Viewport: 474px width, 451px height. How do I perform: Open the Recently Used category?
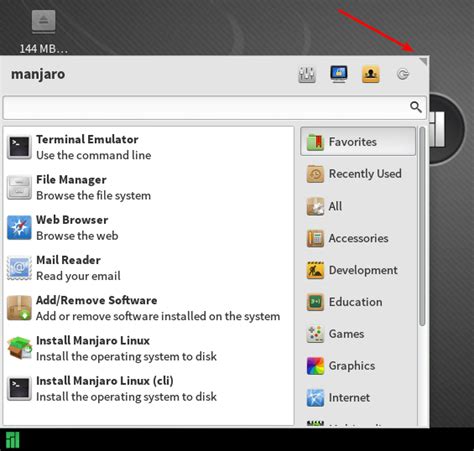(x=358, y=174)
